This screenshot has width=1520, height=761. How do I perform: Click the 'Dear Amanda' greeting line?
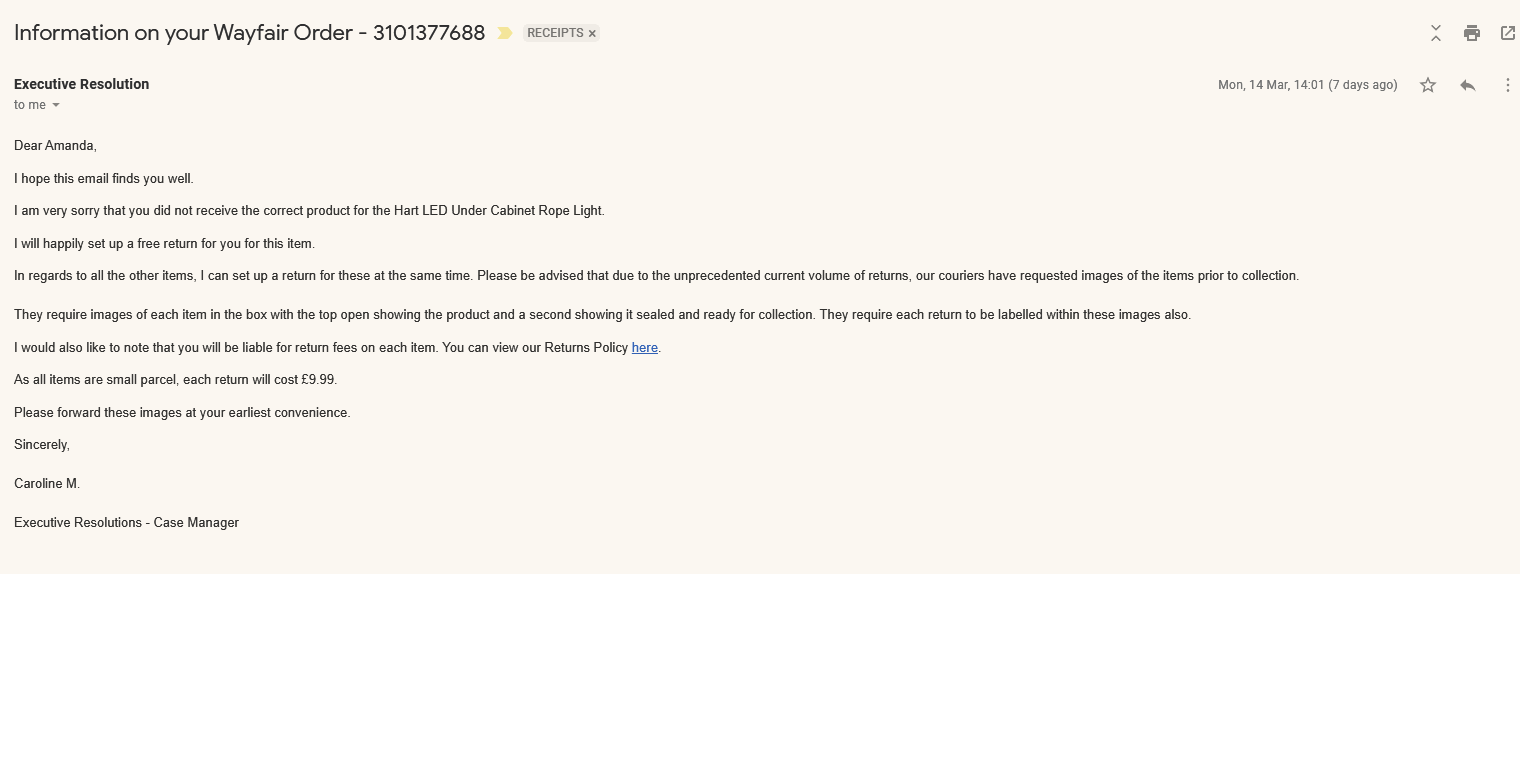[x=55, y=145]
